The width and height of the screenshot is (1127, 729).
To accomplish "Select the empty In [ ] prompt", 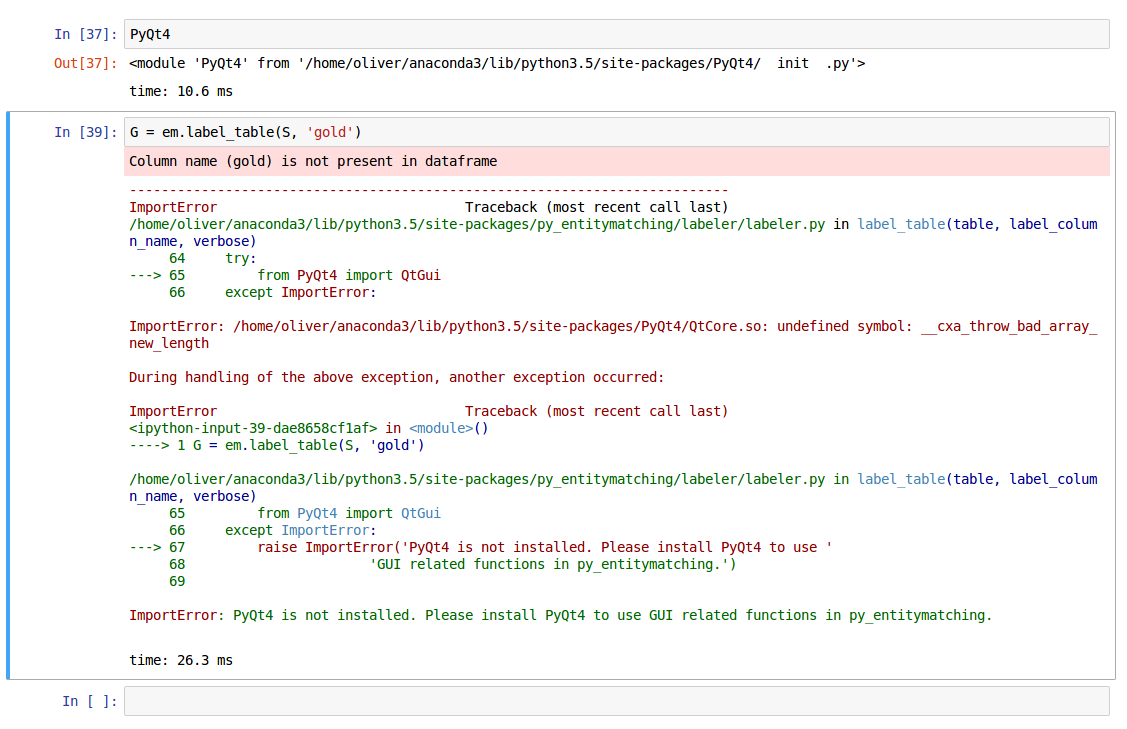I will 90,701.
